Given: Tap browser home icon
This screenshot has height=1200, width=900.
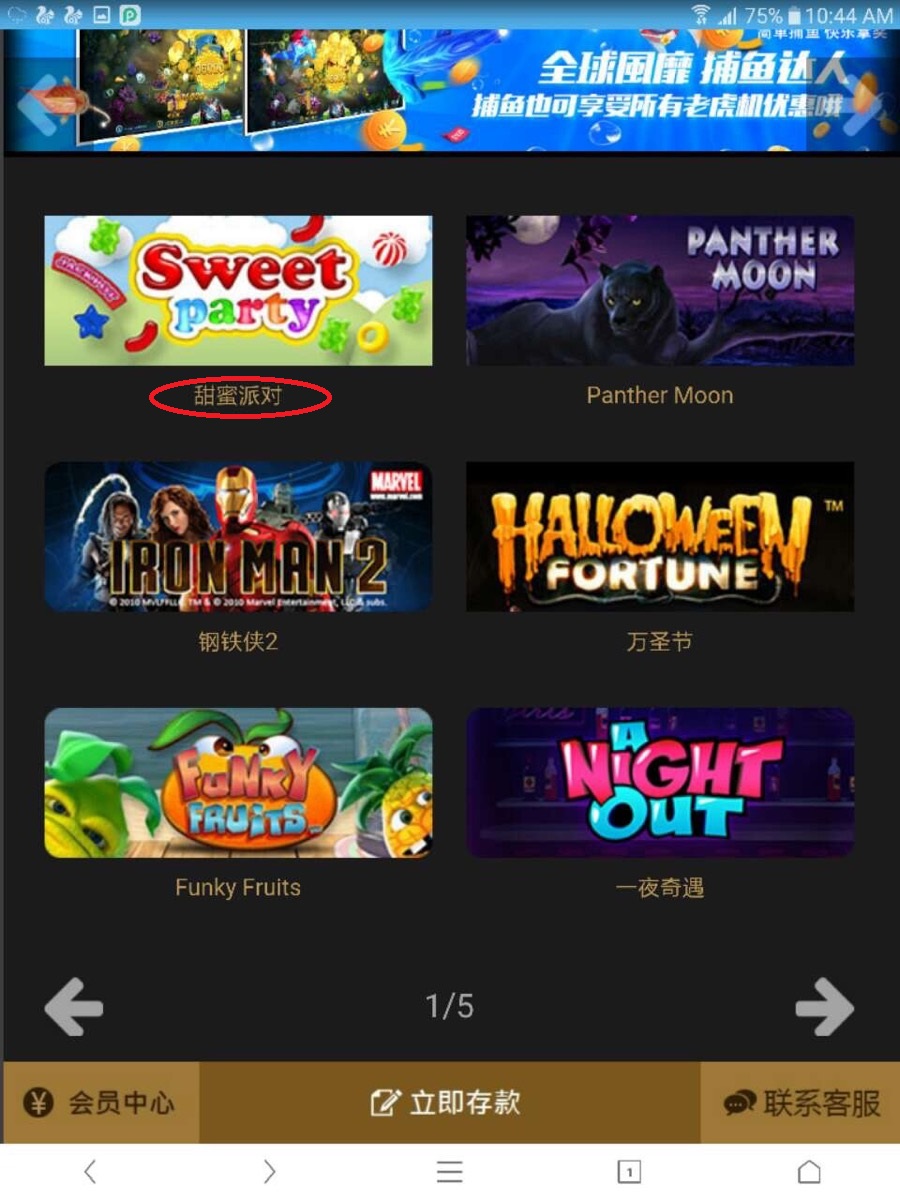Looking at the screenshot, I should [x=809, y=1171].
